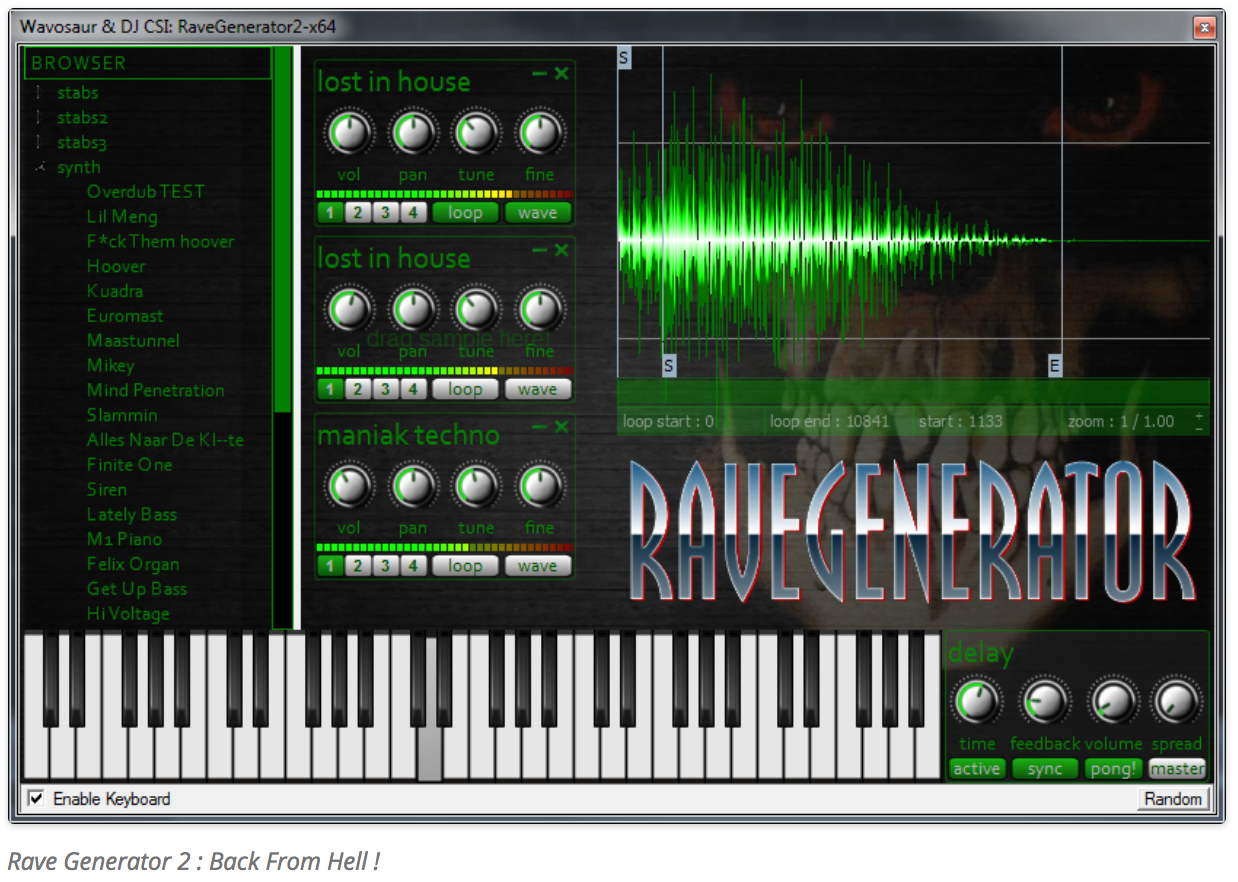This screenshot has width=1238, height=882.
Task: Click the start : 1133 readout
Action: [960, 421]
